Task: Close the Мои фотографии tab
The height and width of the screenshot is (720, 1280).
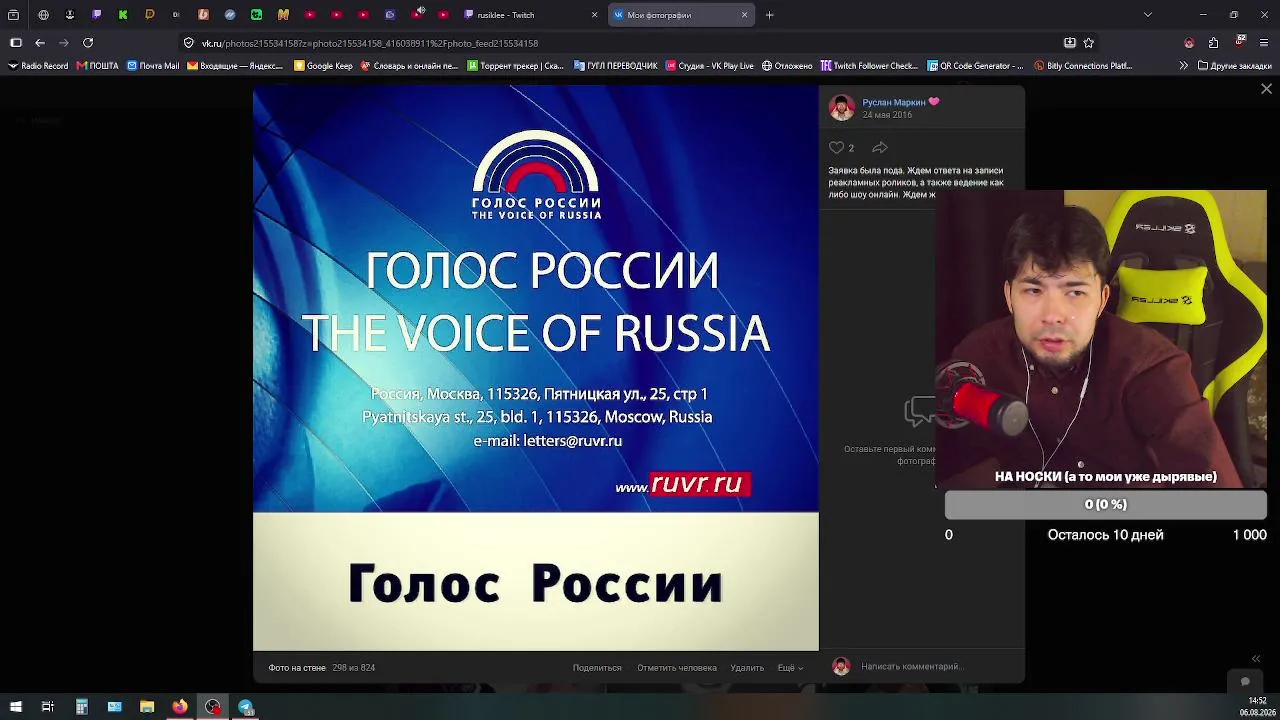Action: pos(744,15)
